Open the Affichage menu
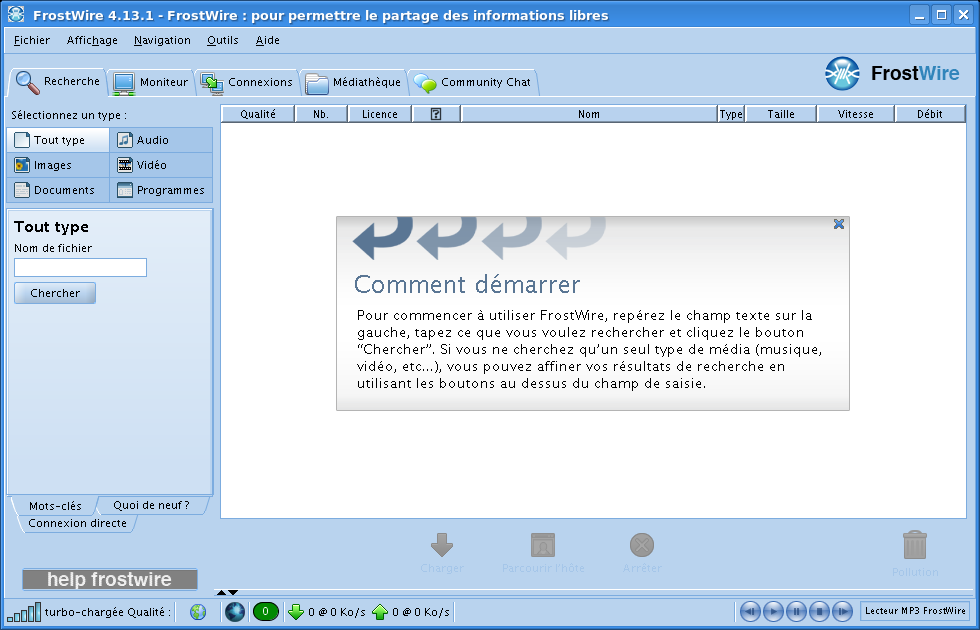 coord(92,40)
